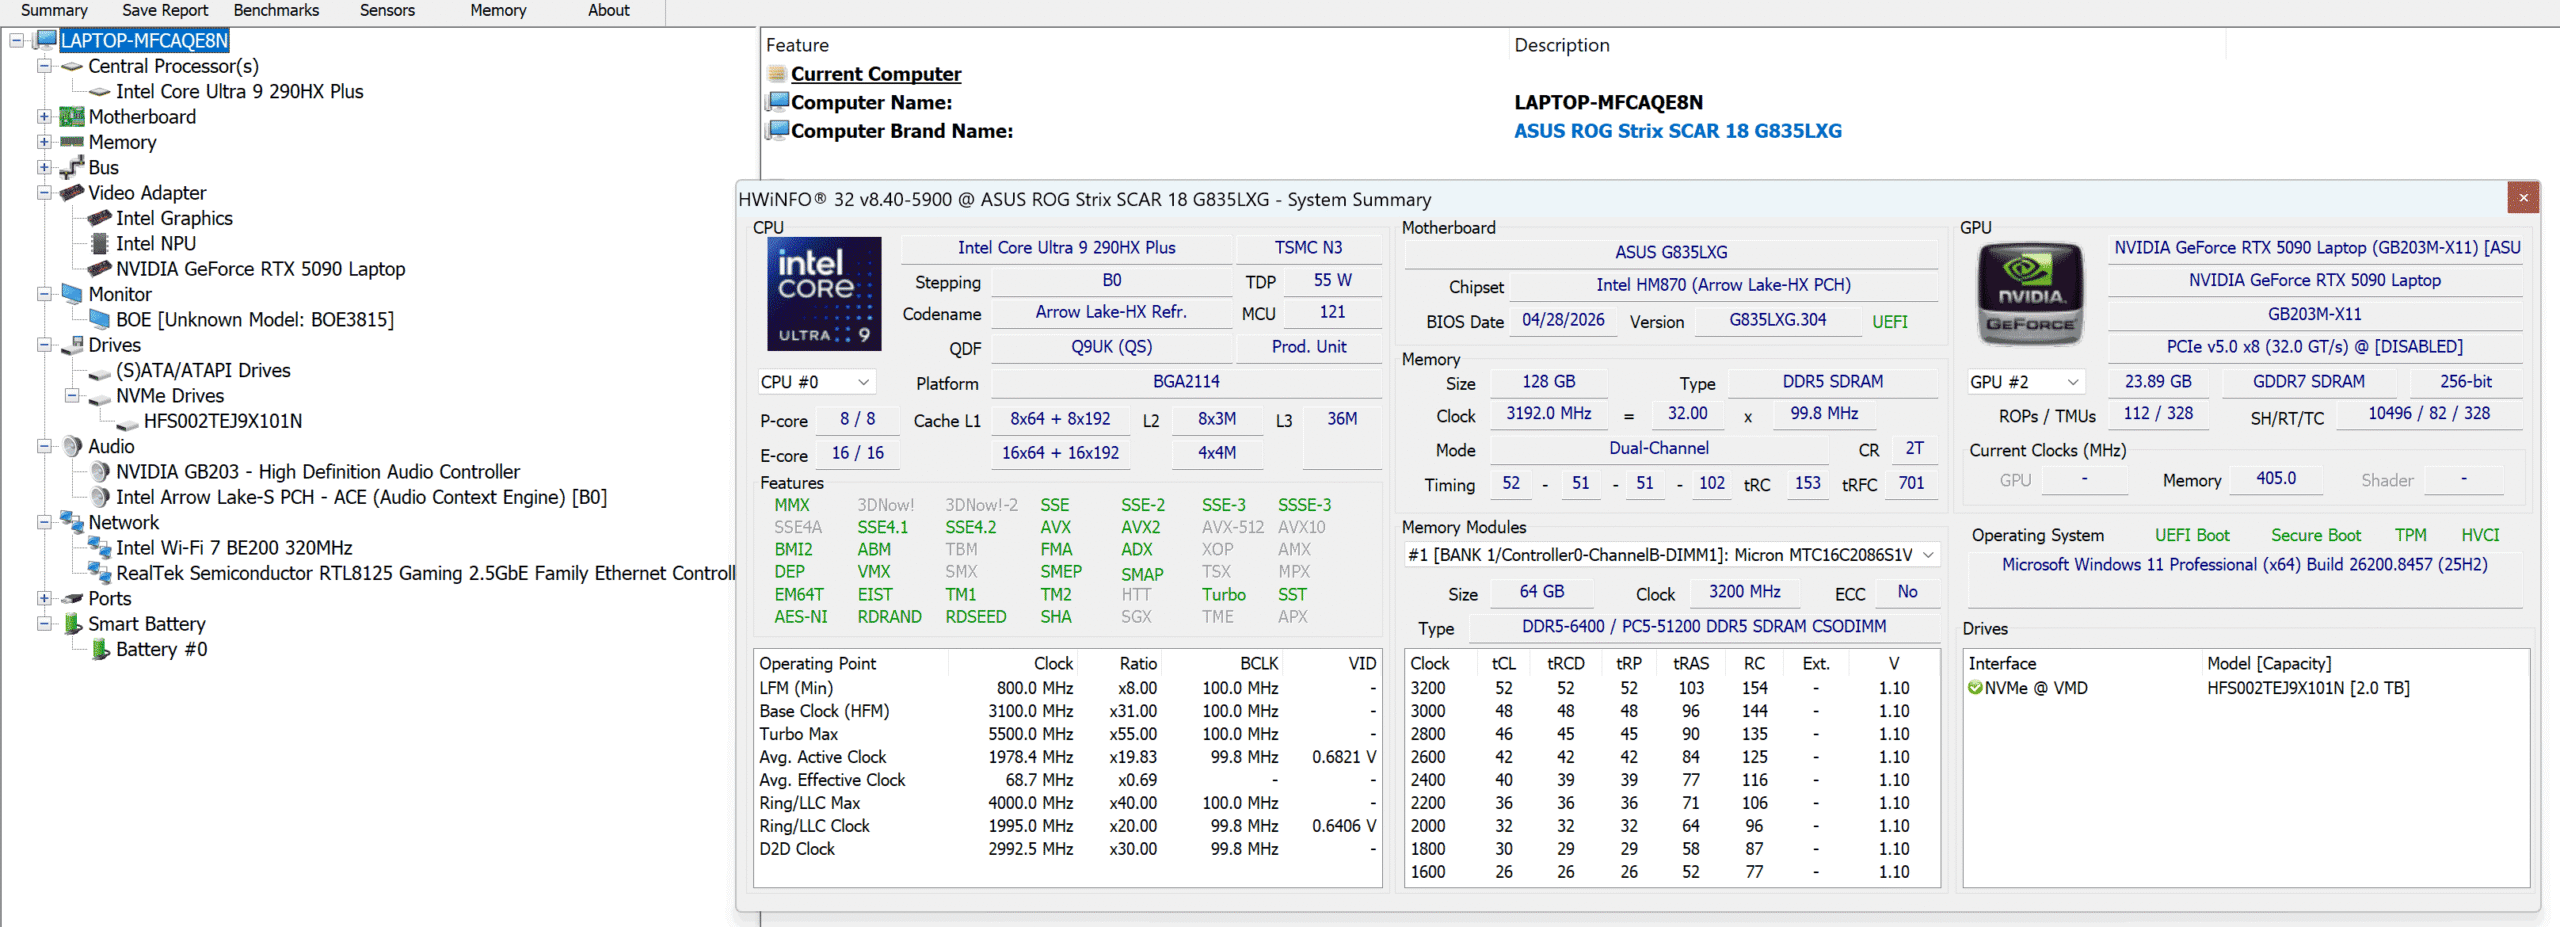The width and height of the screenshot is (2560, 927).
Task: Click the Intel Wi-Fi 7 BE200 adapter icon
Action: click(x=100, y=548)
